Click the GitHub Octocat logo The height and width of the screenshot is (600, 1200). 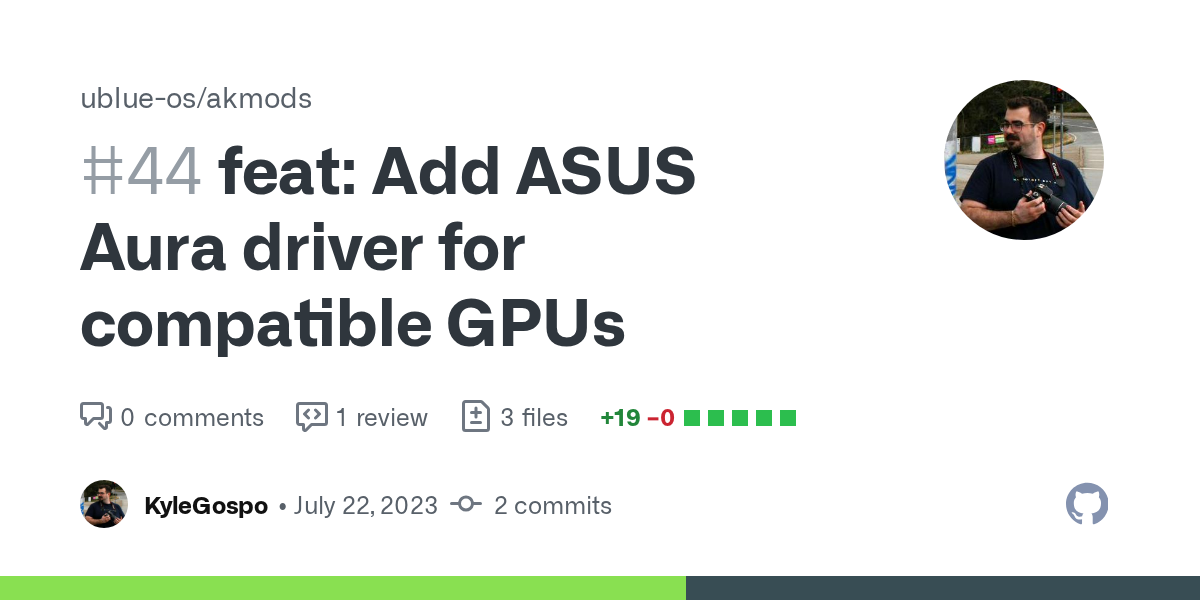coord(1087,505)
